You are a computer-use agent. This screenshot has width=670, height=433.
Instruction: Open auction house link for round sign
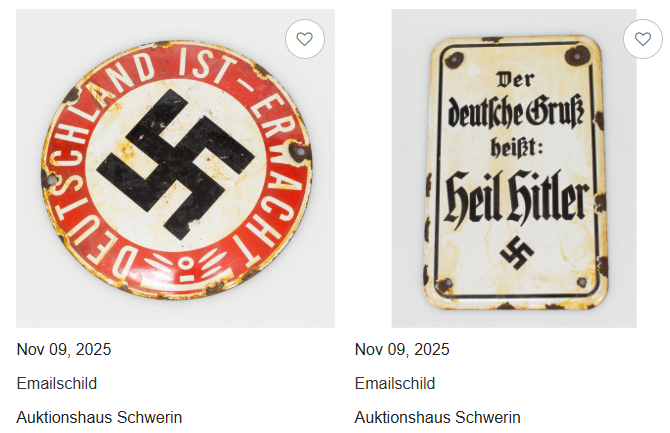pos(99,417)
